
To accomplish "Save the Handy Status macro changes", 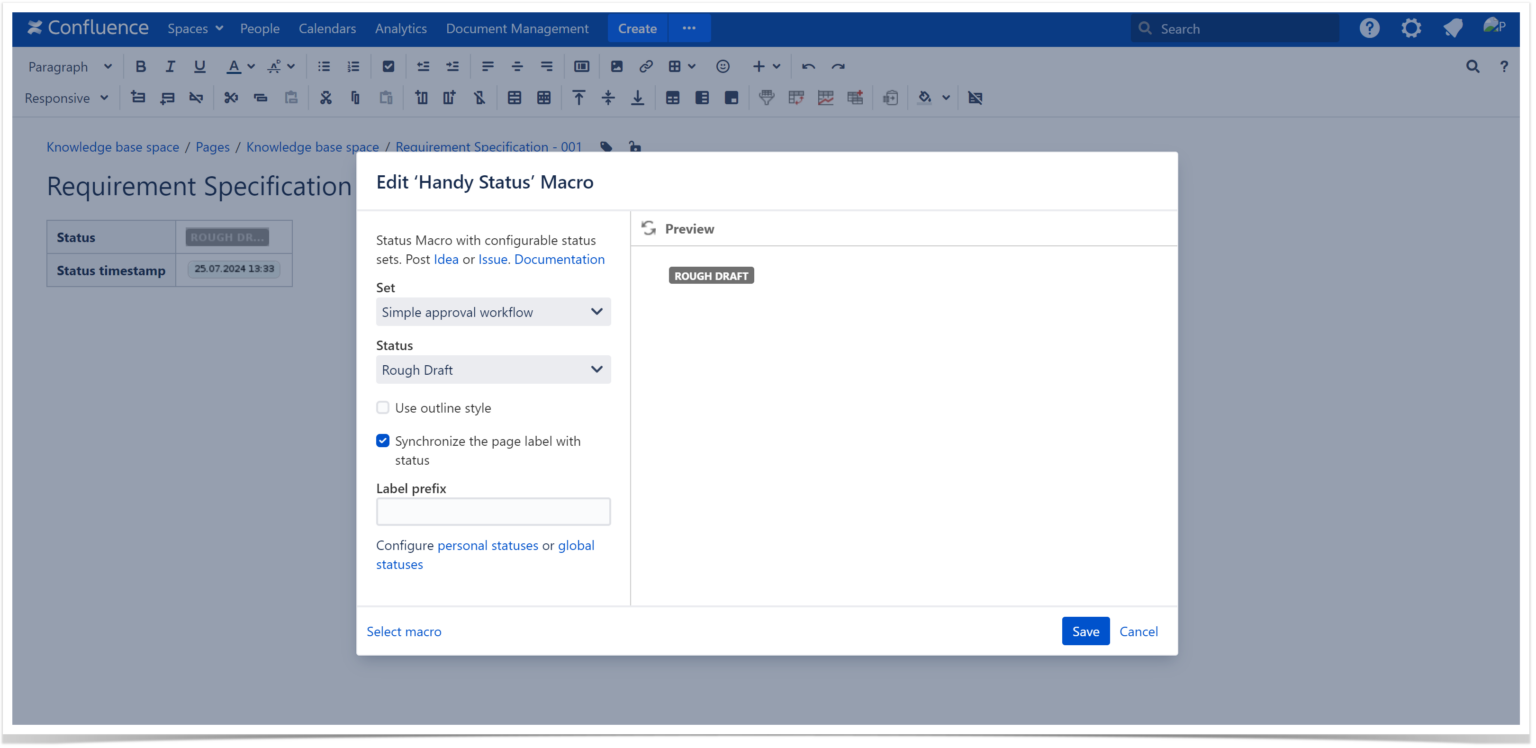I will pos(1086,631).
